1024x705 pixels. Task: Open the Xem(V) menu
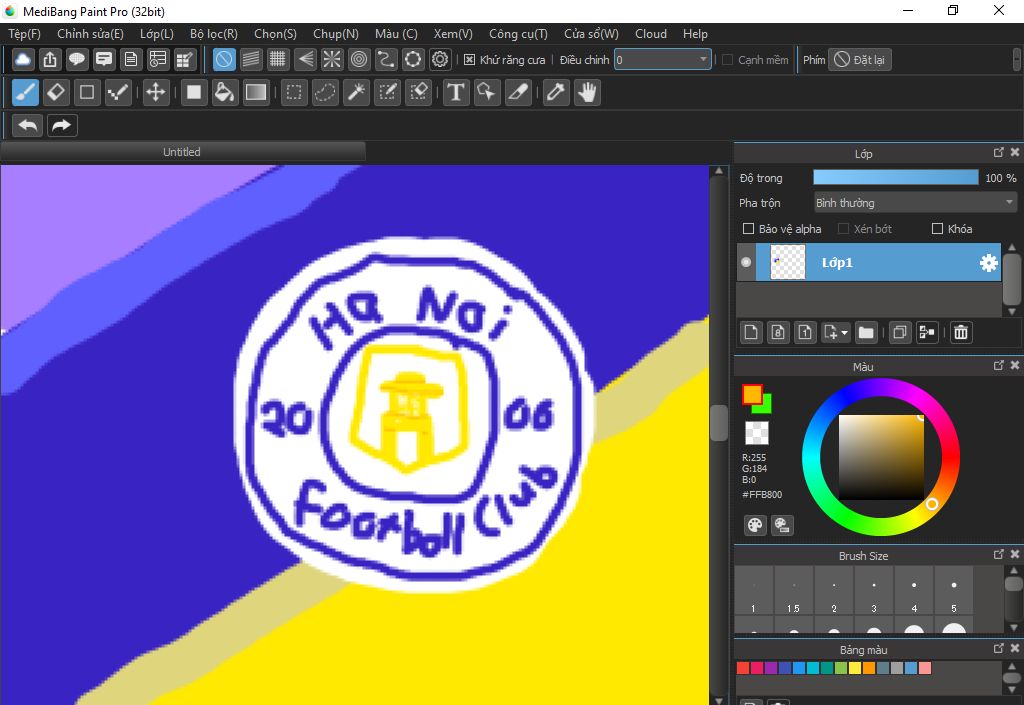[453, 34]
